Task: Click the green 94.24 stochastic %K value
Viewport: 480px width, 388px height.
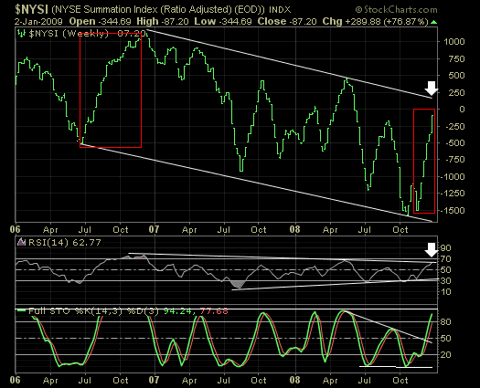Action: click(x=178, y=311)
